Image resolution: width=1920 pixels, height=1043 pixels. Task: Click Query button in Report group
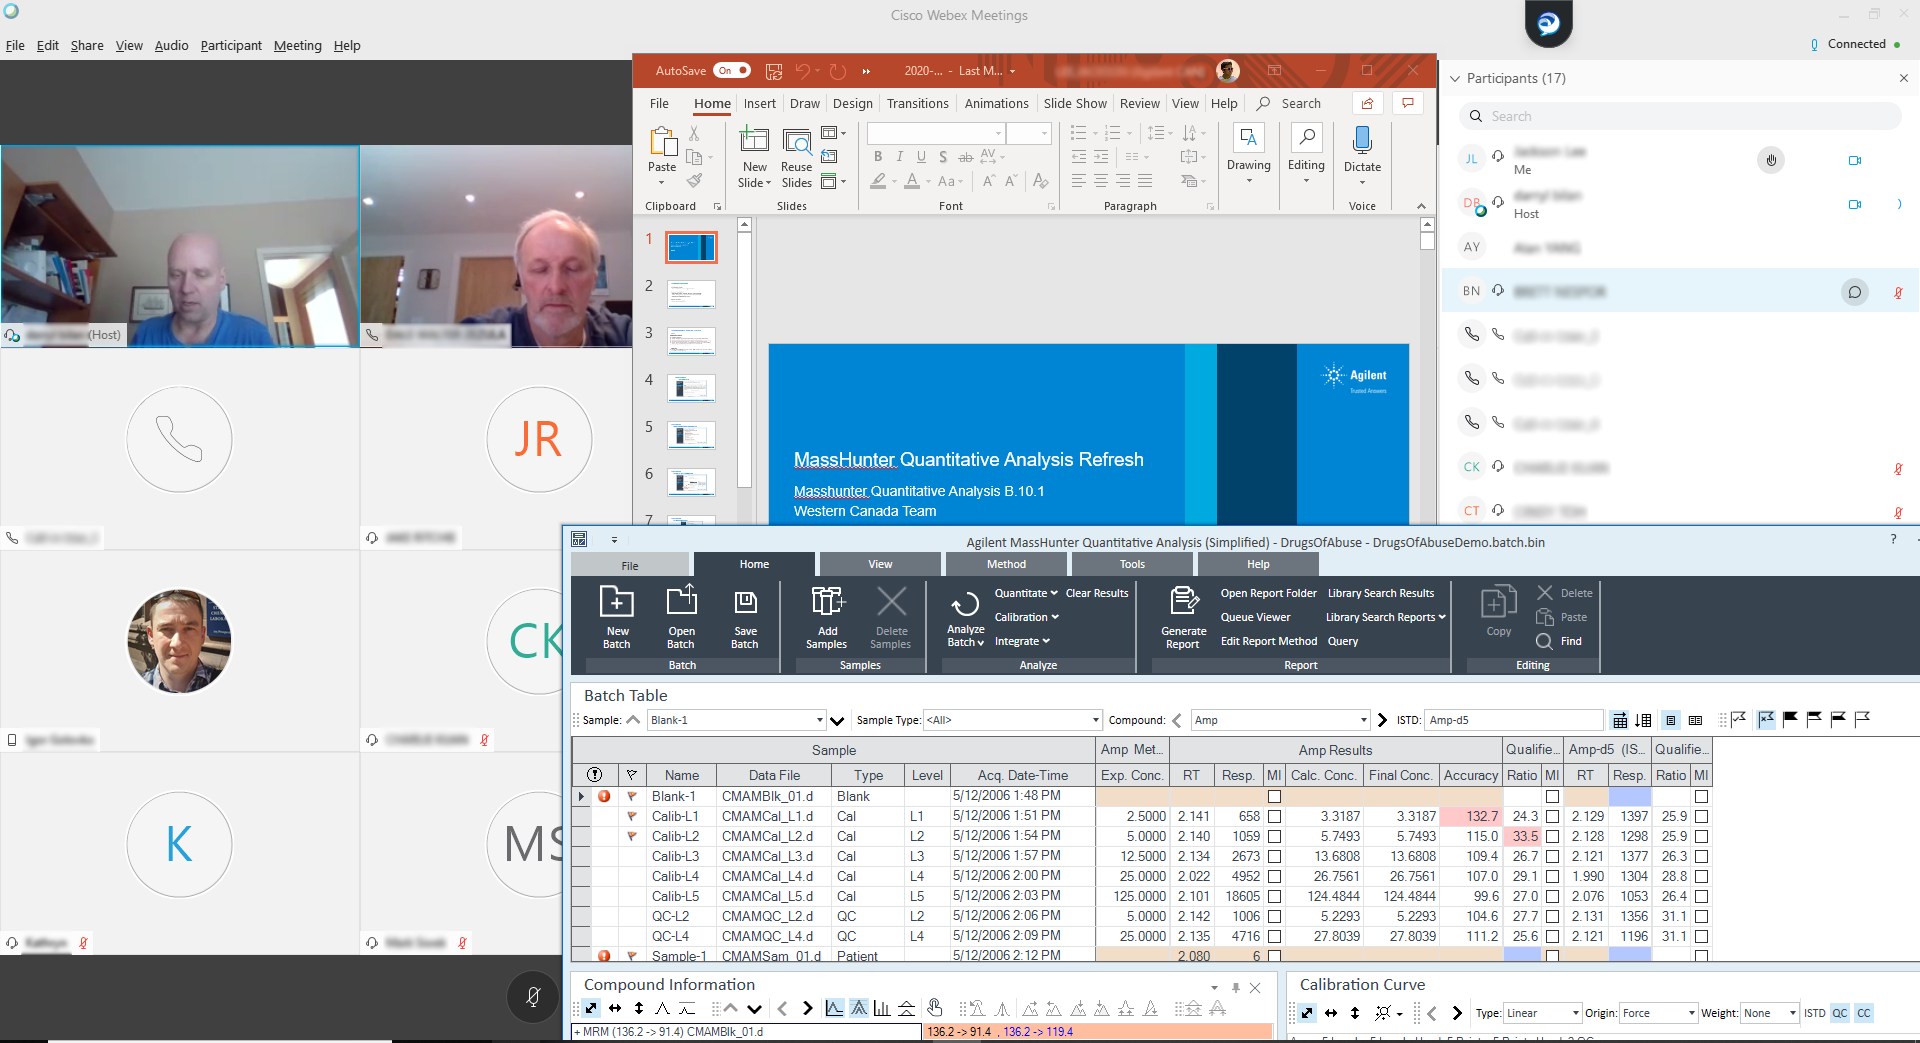(x=1343, y=641)
